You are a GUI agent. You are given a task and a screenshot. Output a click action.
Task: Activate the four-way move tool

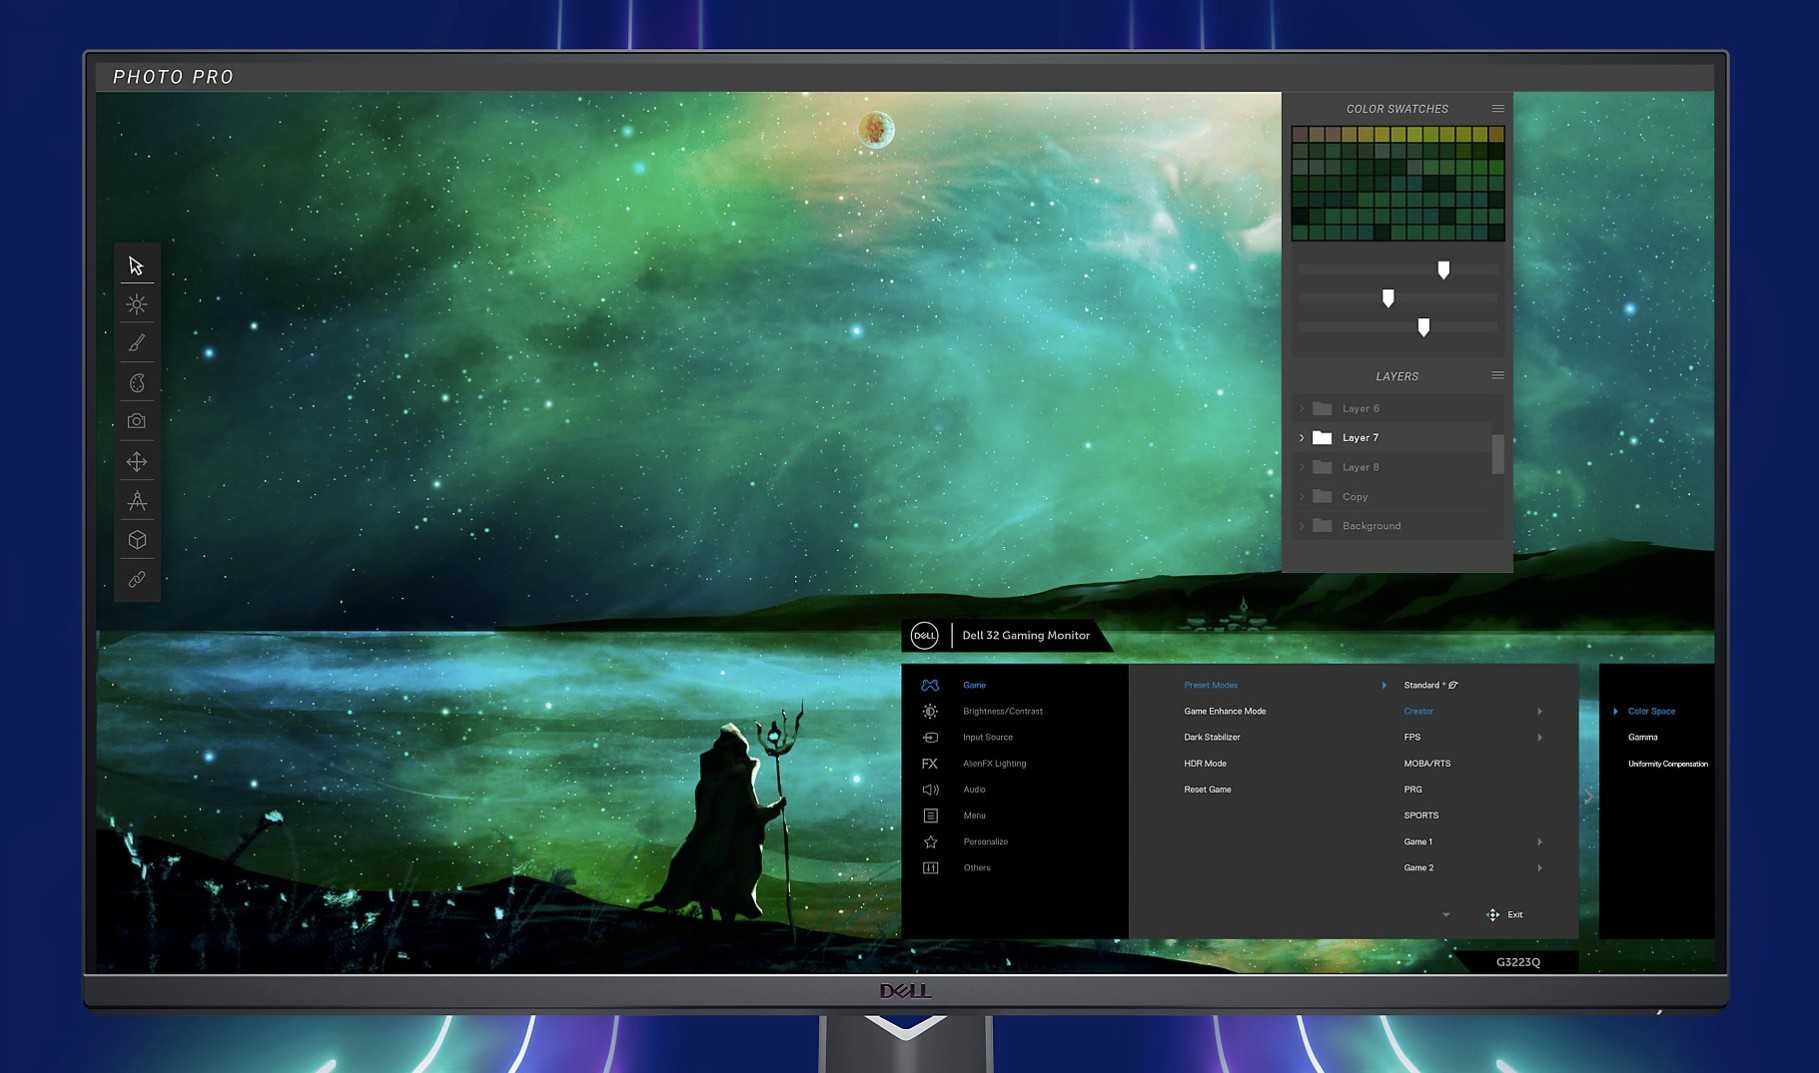click(x=137, y=461)
